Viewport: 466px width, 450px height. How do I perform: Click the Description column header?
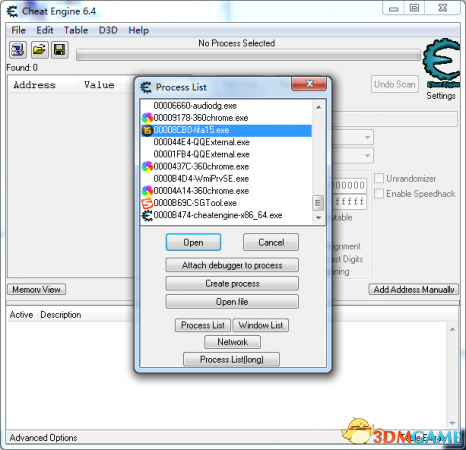(x=61, y=315)
